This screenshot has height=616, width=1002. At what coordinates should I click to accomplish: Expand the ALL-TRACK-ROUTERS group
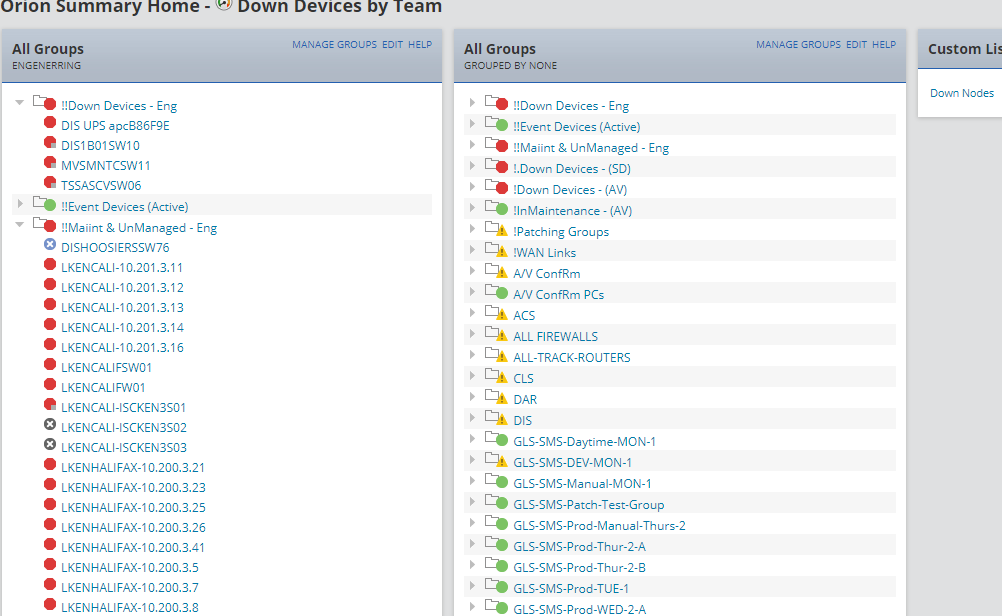click(x=472, y=354)
